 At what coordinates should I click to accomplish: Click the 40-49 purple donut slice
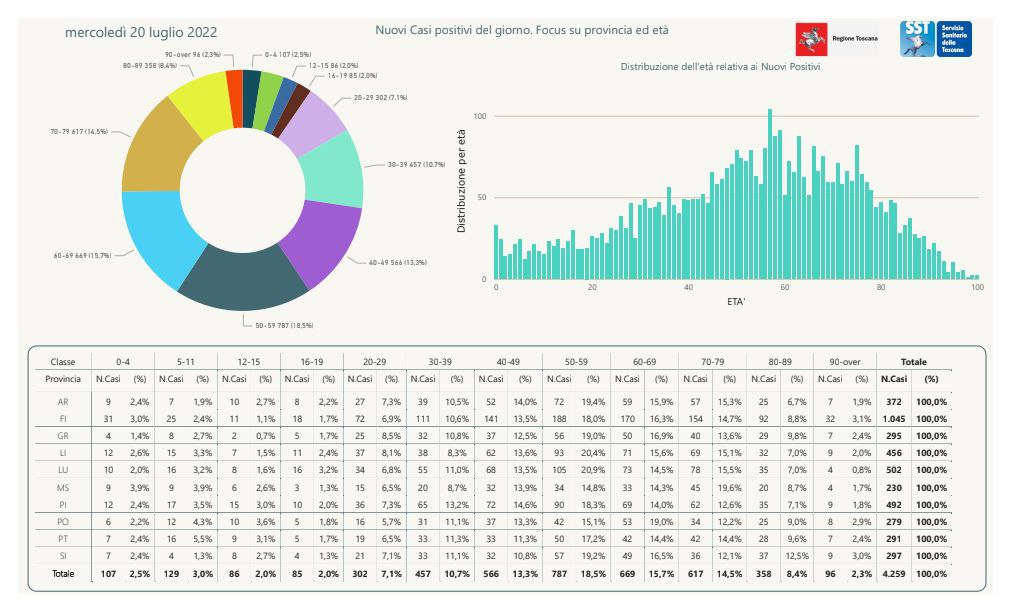pos(322,240)
